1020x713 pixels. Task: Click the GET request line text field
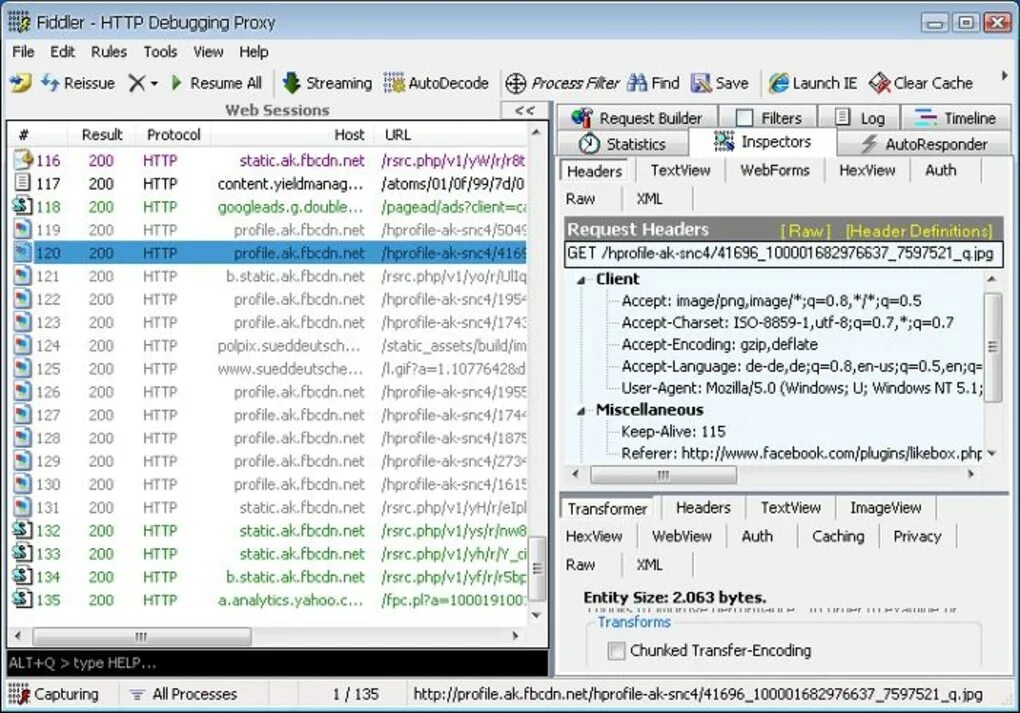[x=783, y=254]
